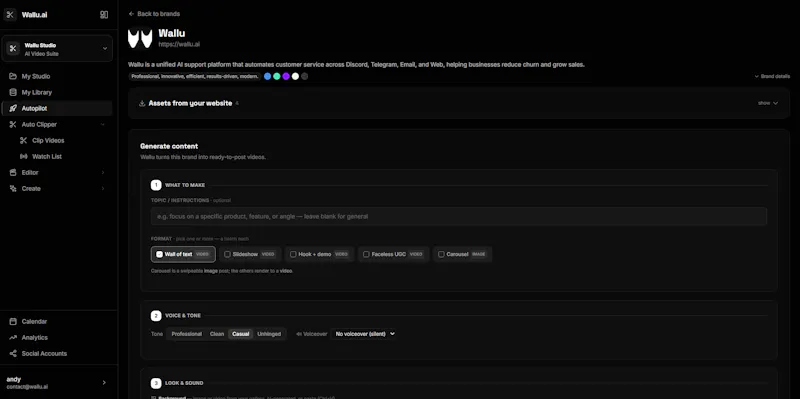Image resolution: width=800 pixels, height=399 pixels.
Task: Click the Editor clapperboard icon
Action: point(13,172)
